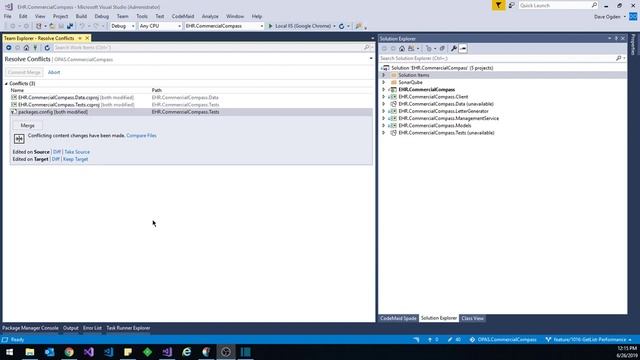Open the feature branch dropdown in status bar

(589, 340)
